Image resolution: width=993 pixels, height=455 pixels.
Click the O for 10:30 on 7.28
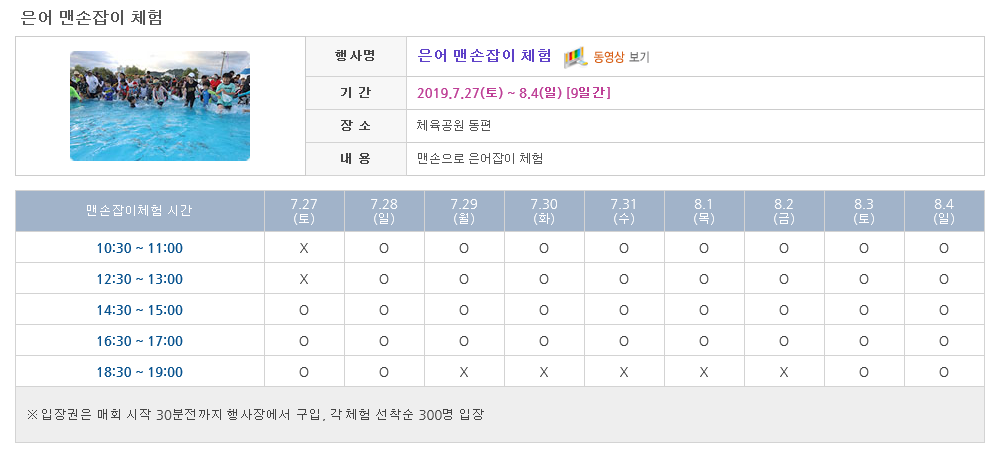(x=384, y=248)
